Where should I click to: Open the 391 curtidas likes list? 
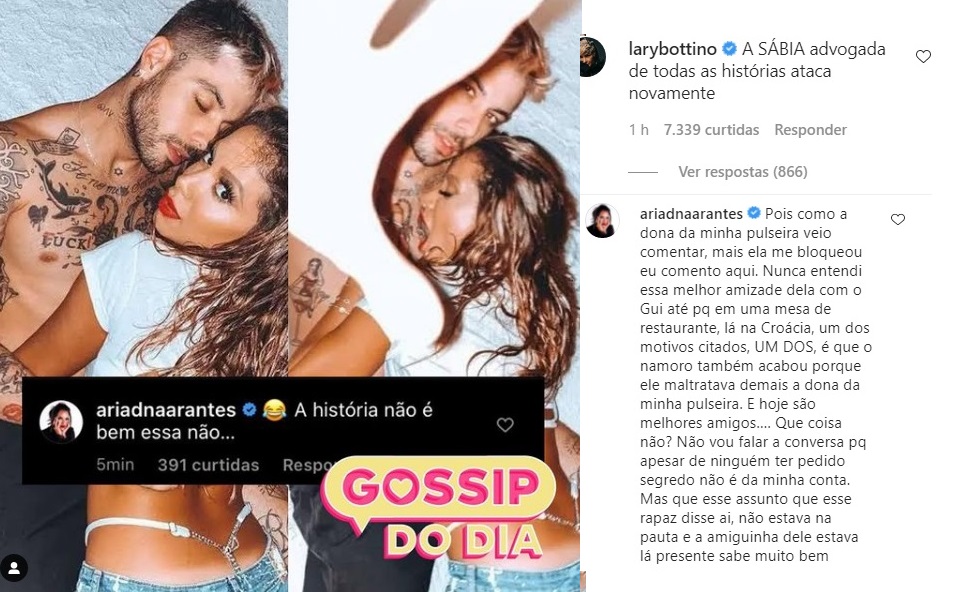(208, 465)
